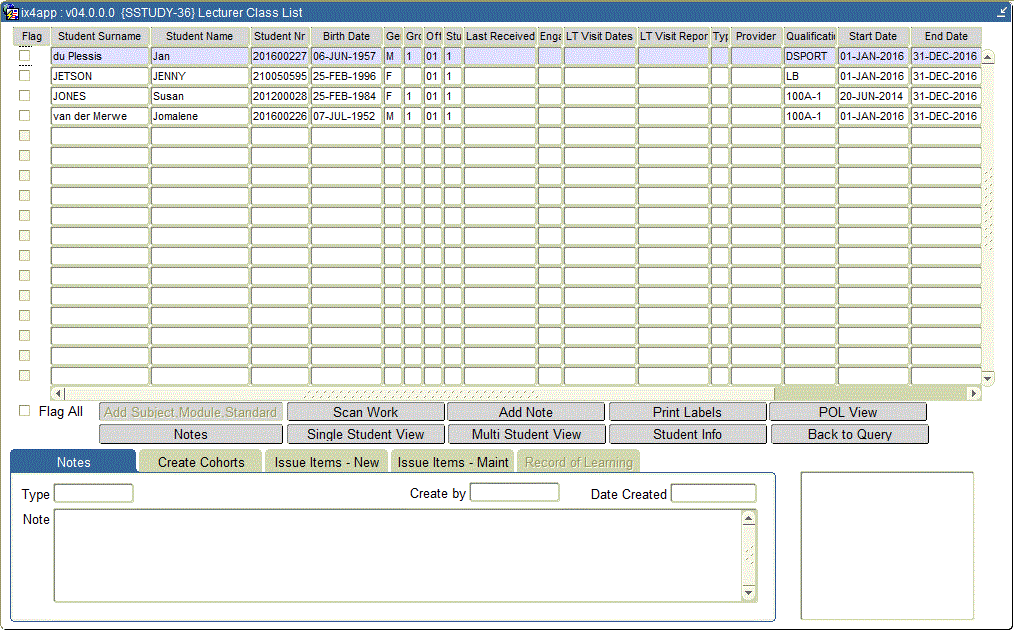Open the Issue Items - Maint tab
Screen dimensions: 1017x633
(453, 462)
